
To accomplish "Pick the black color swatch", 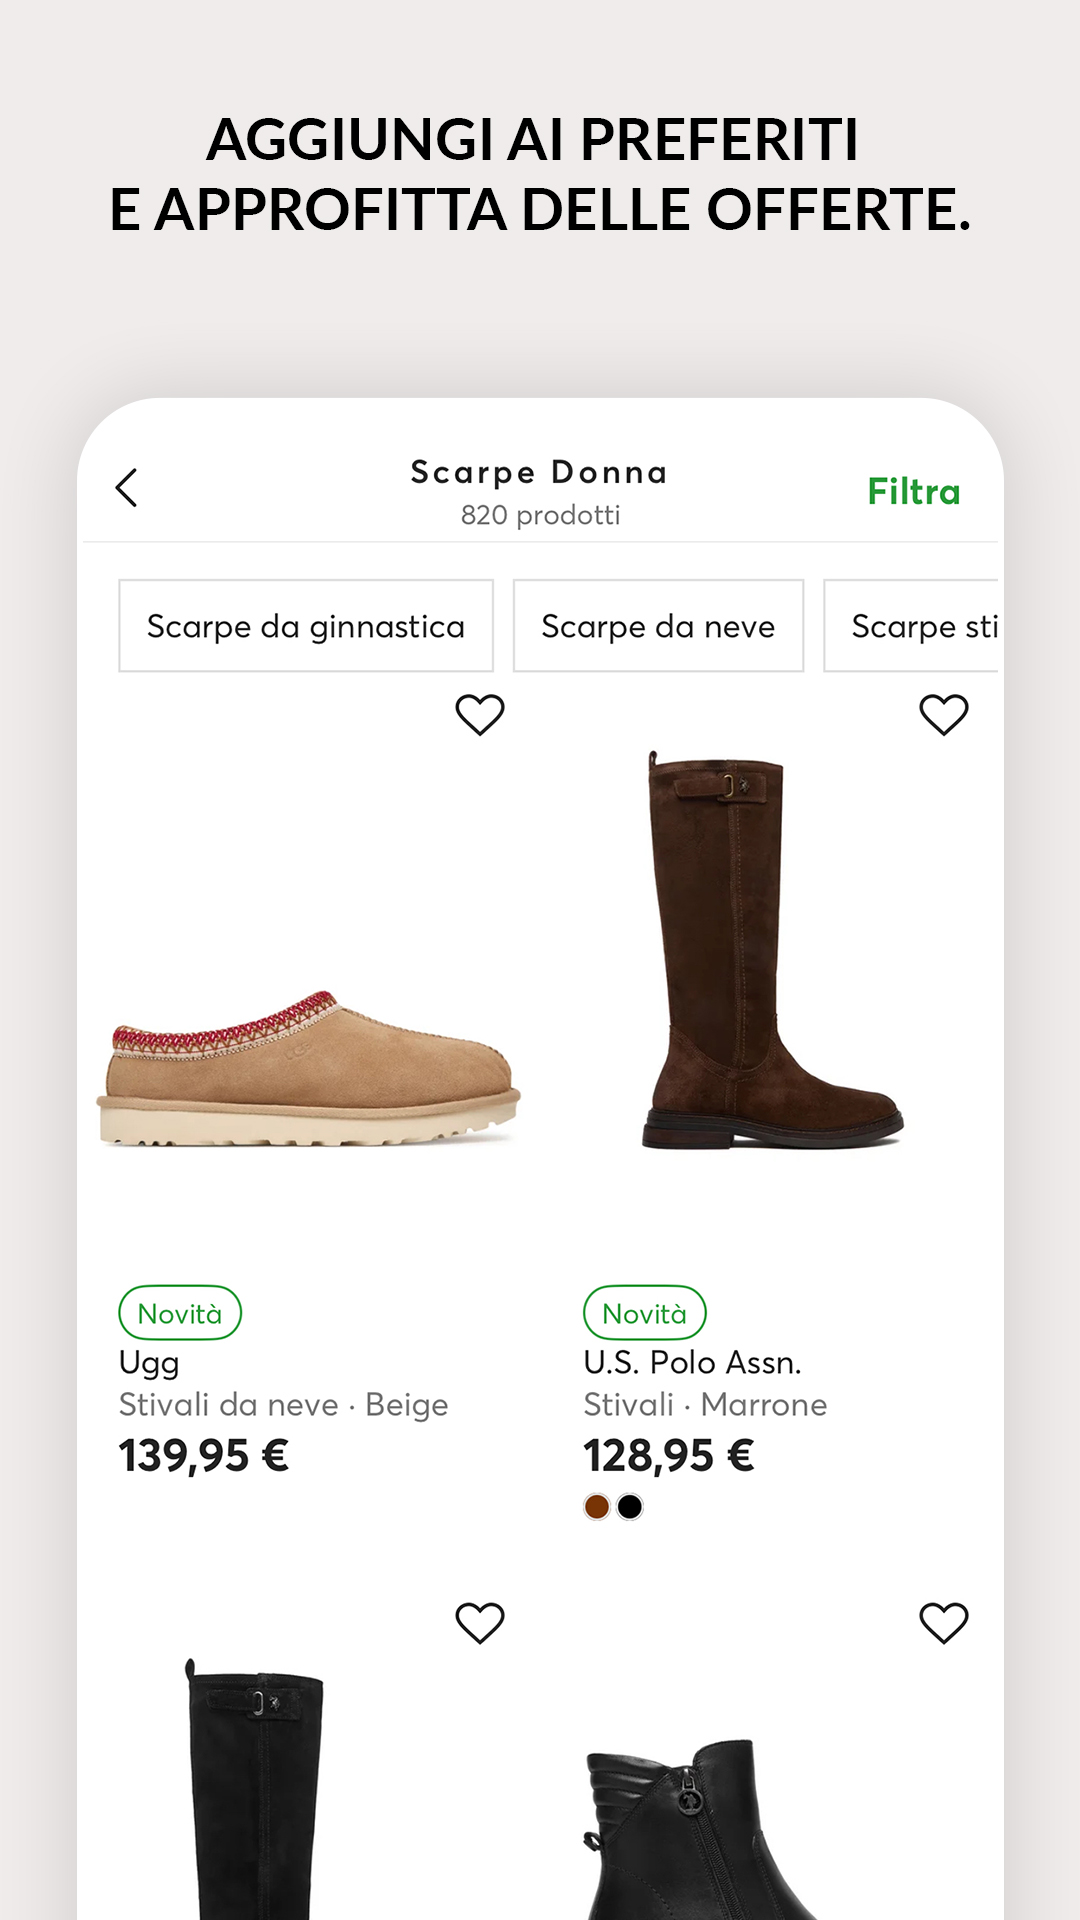I will (630, 1507).
